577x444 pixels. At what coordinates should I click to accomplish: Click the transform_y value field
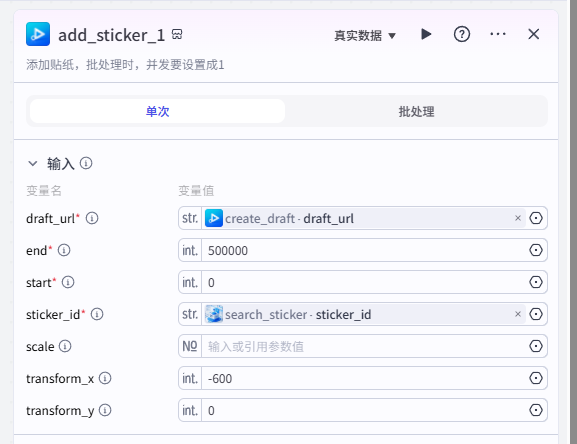[x=364, y=411]
